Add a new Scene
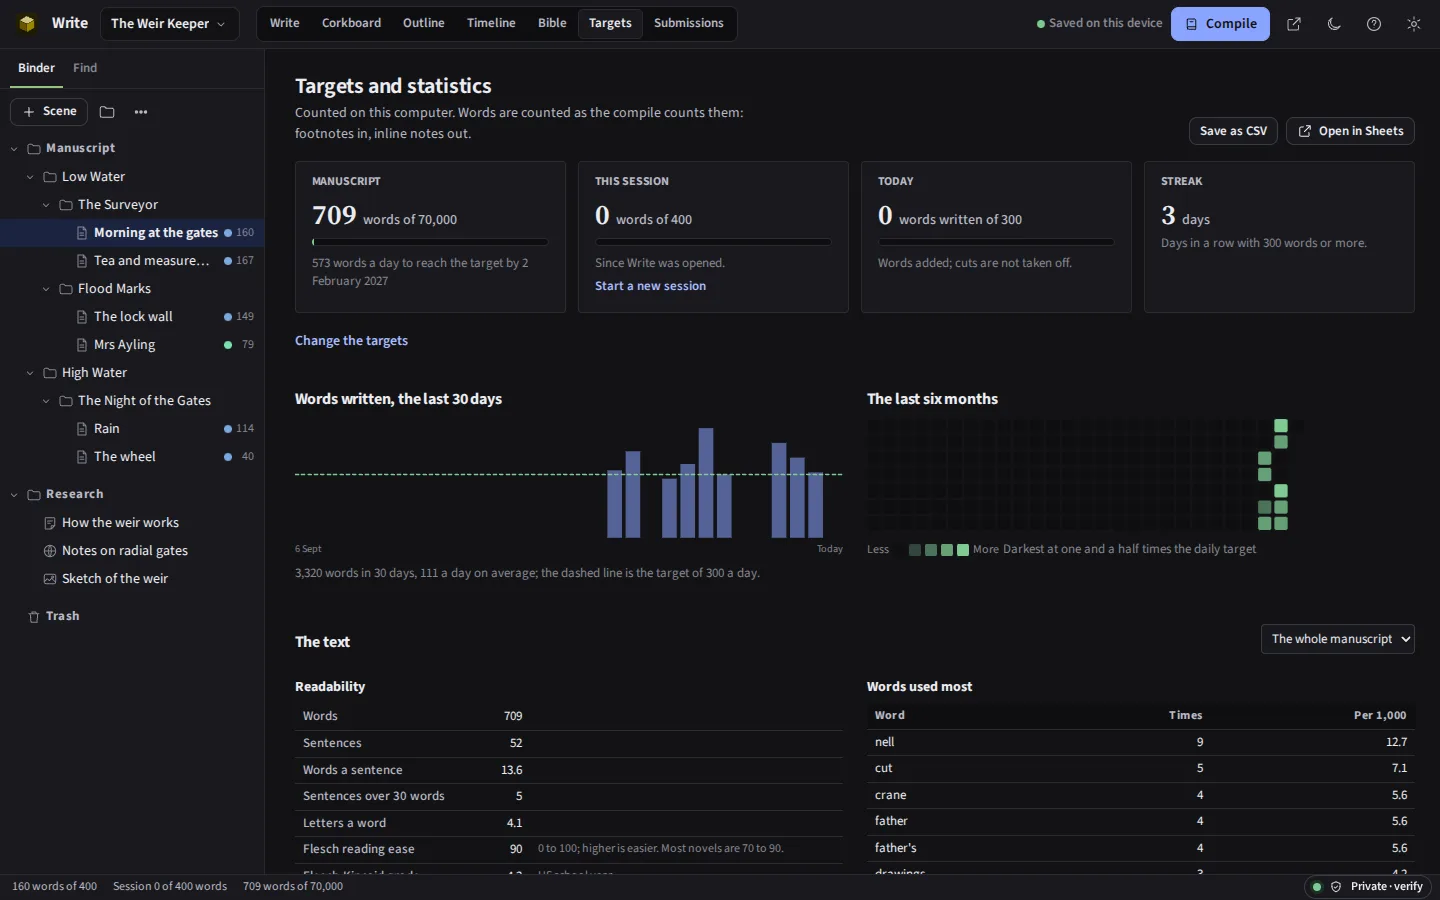The image size is (1440, 900). 49,112
